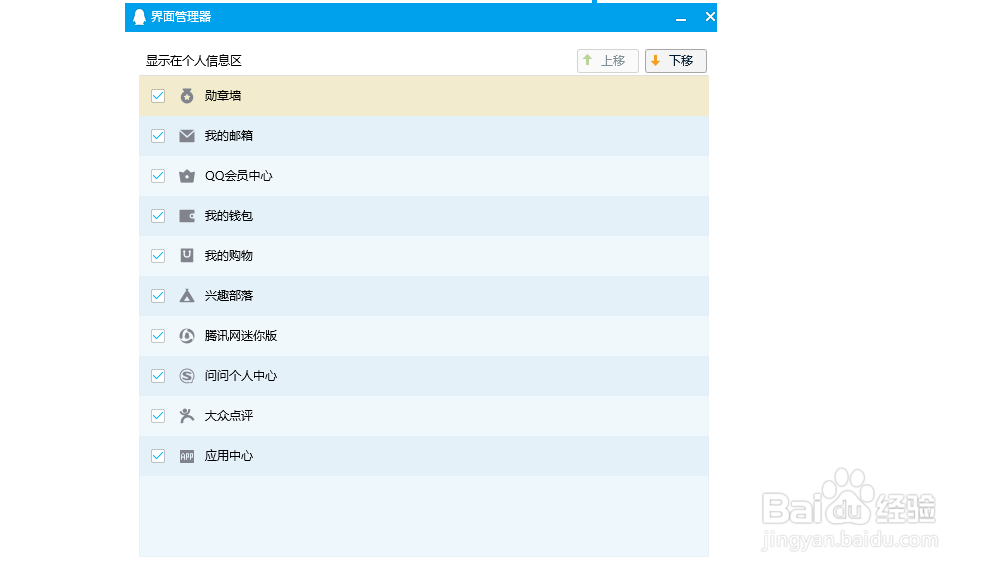Minimize the 界面管理器 window
This screenshot has height=574, width=993.
pos(681,18)
